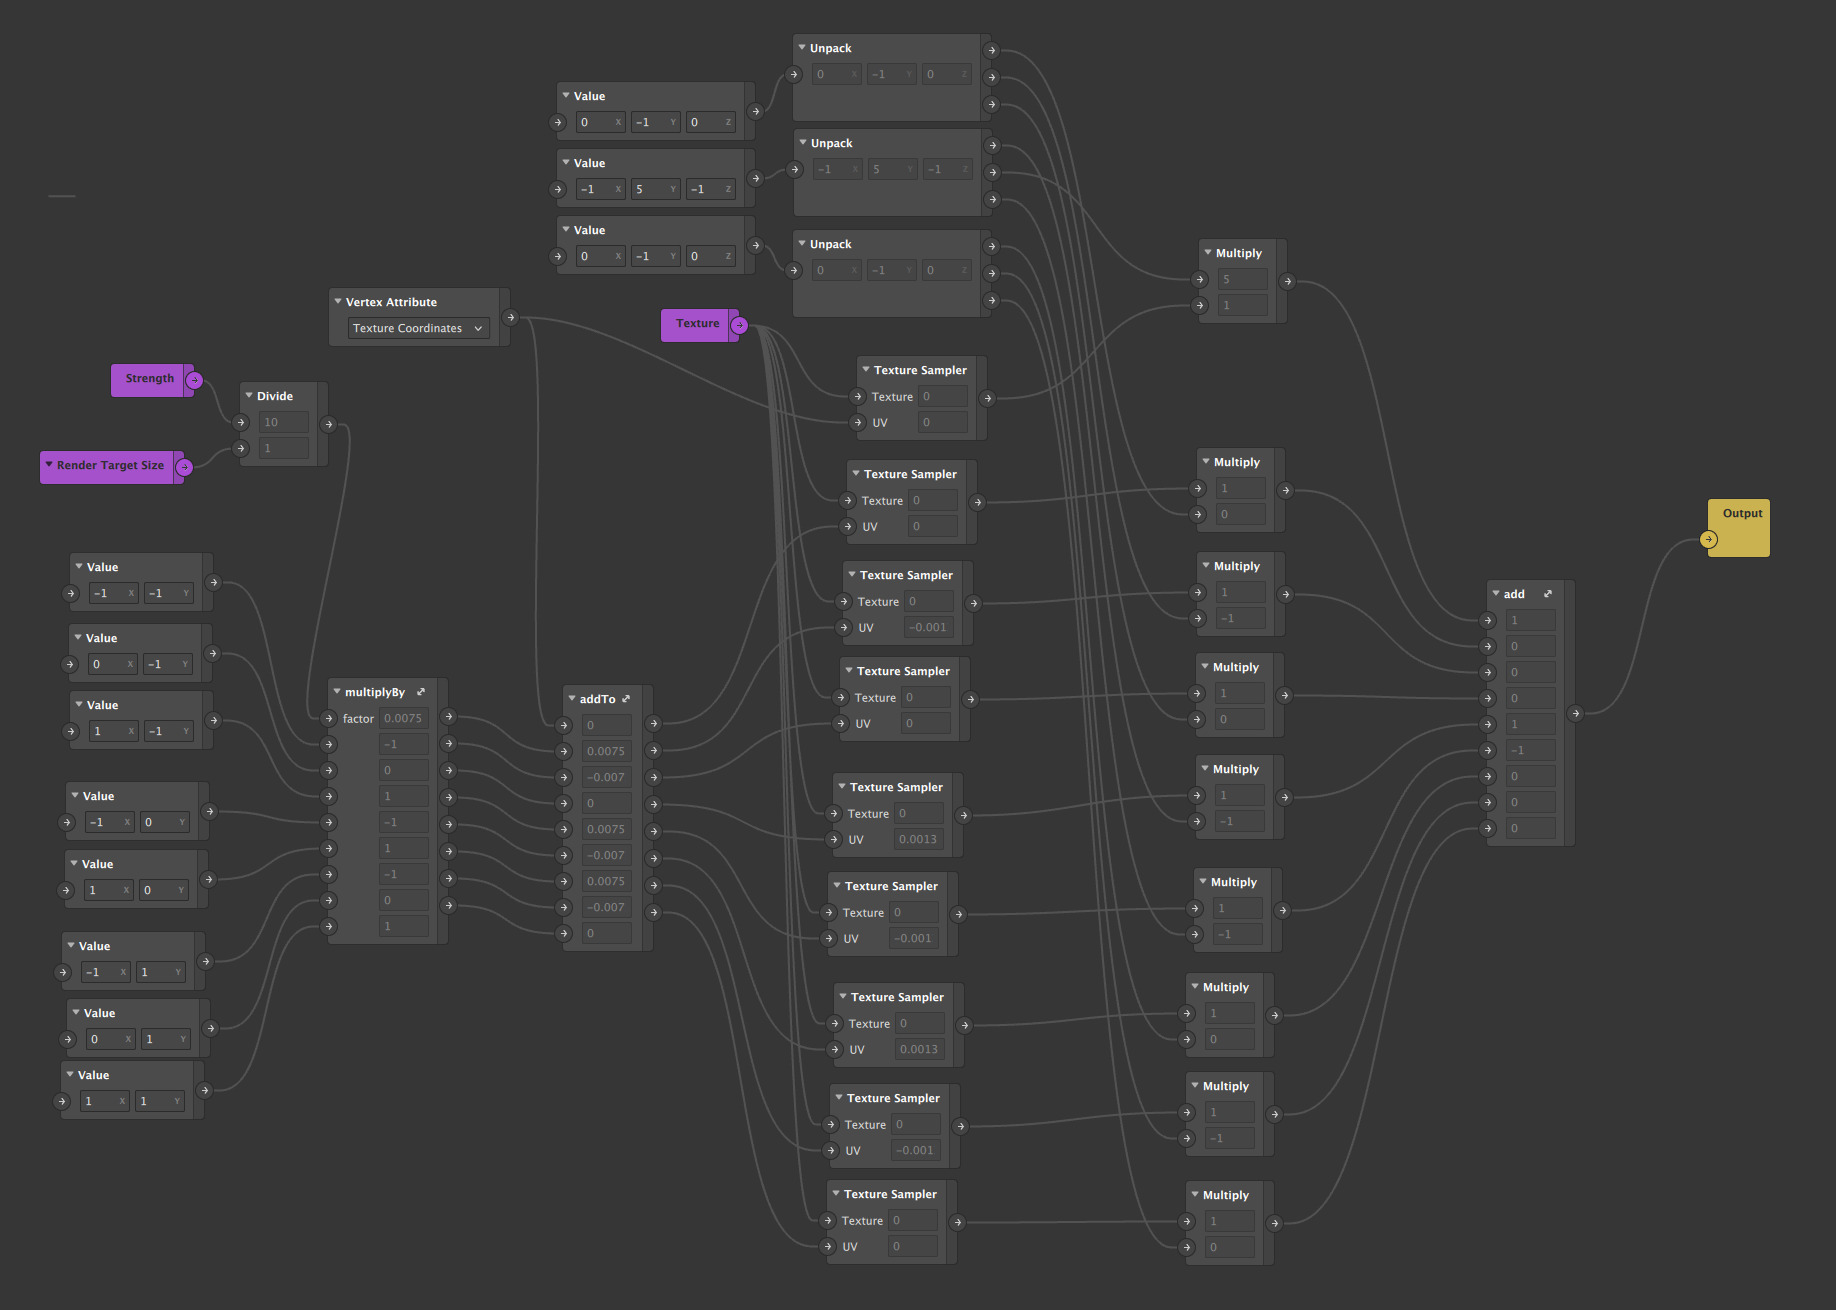Click input port of Unpack node -1, 5, -1
Viewport: 1836px width, 1310px height.
[795, 169]
